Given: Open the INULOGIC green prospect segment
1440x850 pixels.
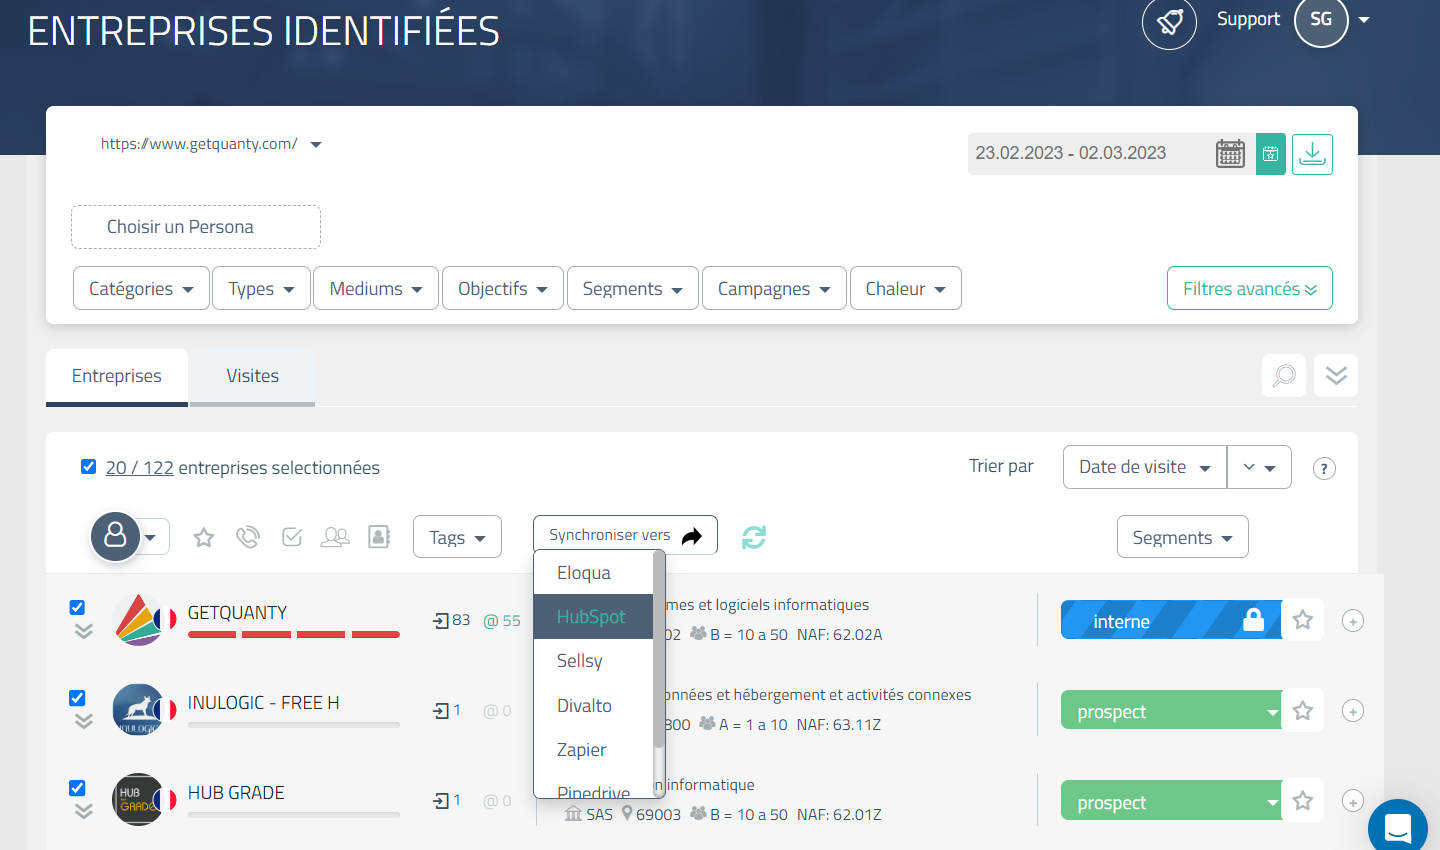Looking at the screenshot, I should pyautogui.click(x=1171, y=711).
